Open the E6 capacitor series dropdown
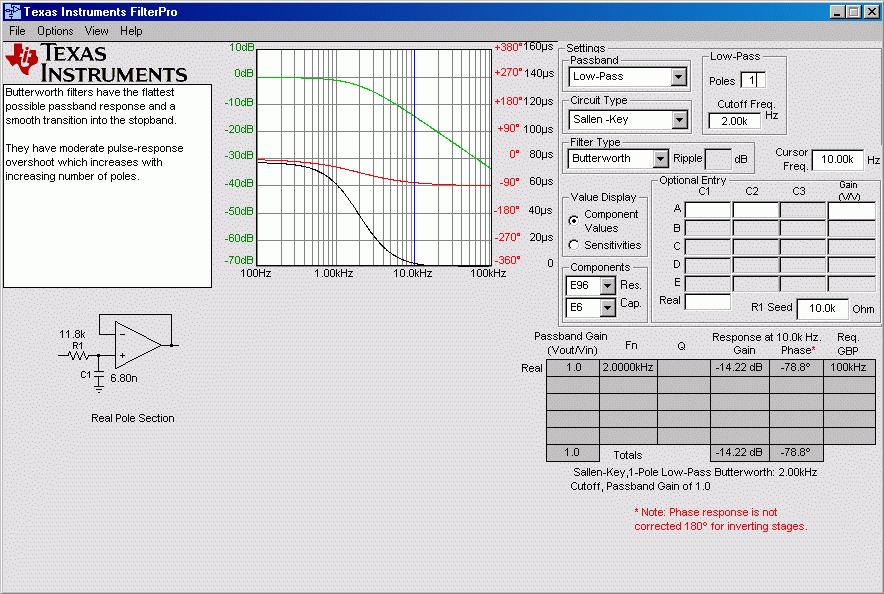Image resolution: width=884 pixels, height=594 pixels. click(607, 308)
